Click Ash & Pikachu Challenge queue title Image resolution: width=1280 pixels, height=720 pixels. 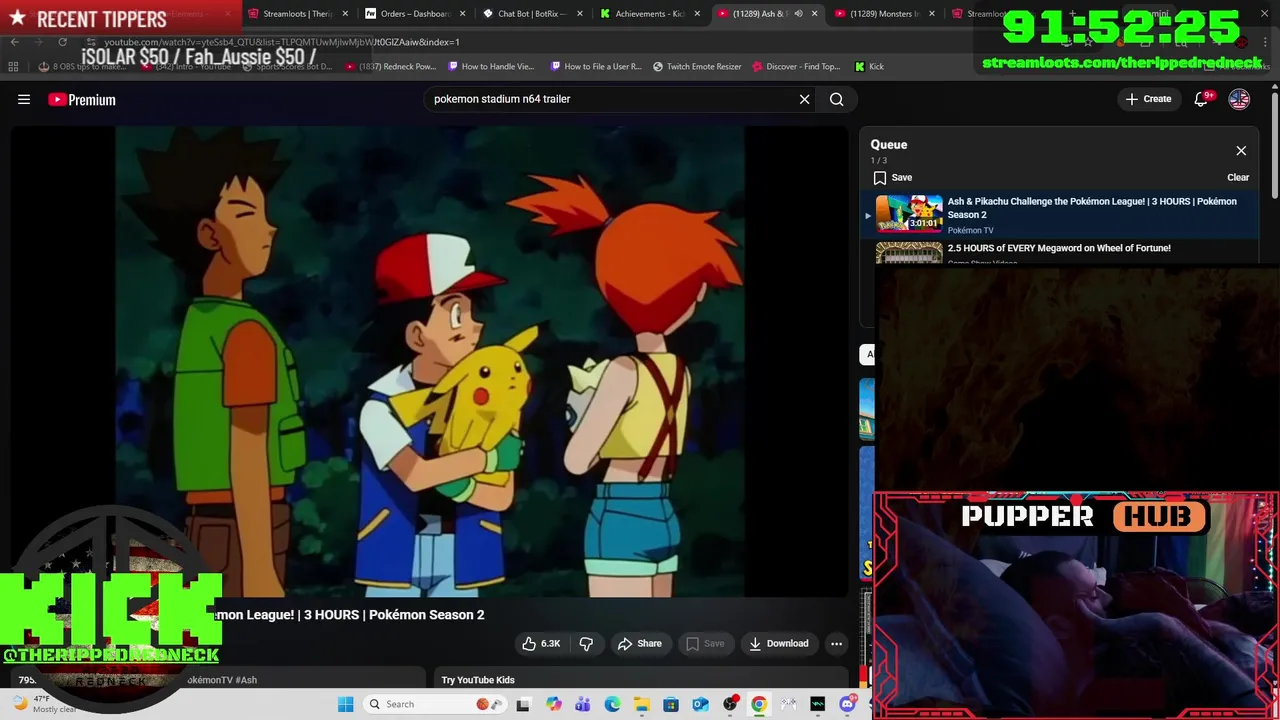coord(1091,208)
